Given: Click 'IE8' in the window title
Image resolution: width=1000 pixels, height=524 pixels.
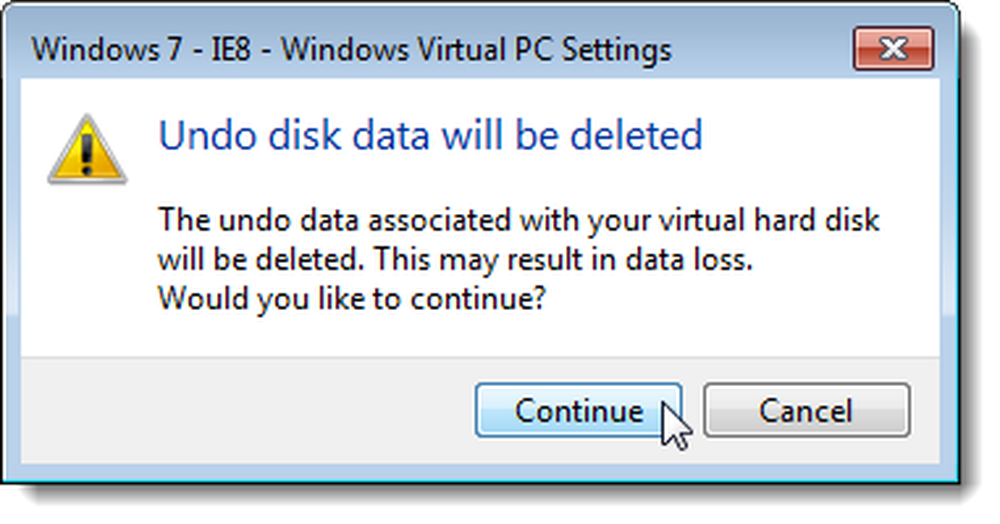Looking at the screenshot, I should [x=231, y=50].
